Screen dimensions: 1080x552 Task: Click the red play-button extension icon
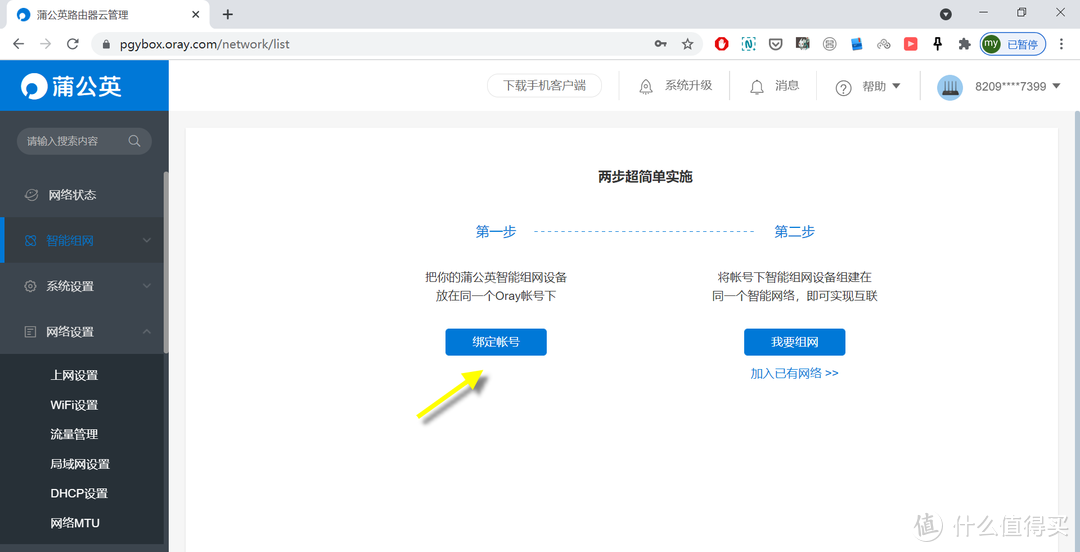tap(911, 44)
